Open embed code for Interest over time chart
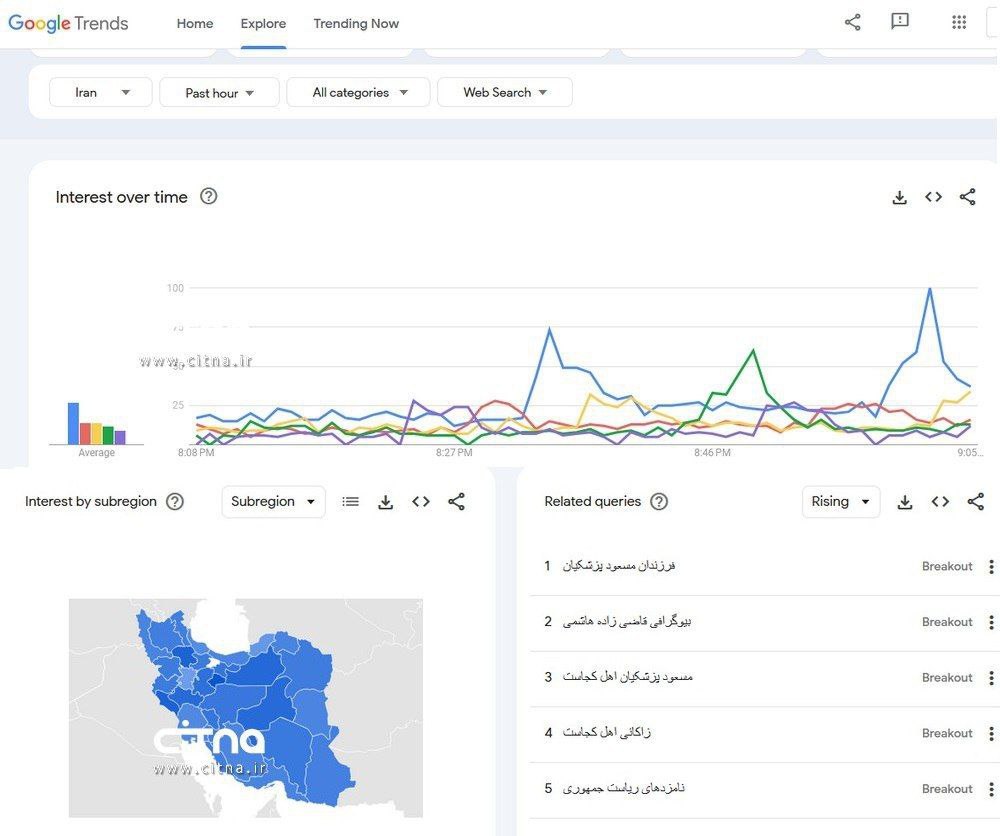The height and width of the screenshot is (836, 1000). [933, 197]
